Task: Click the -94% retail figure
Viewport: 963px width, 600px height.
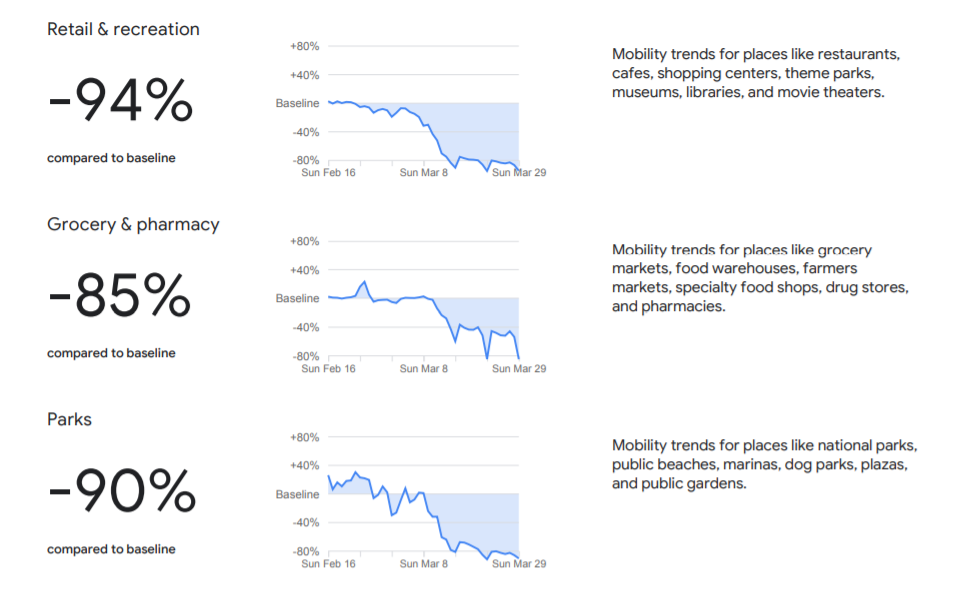Action: (x=120, y=100)
